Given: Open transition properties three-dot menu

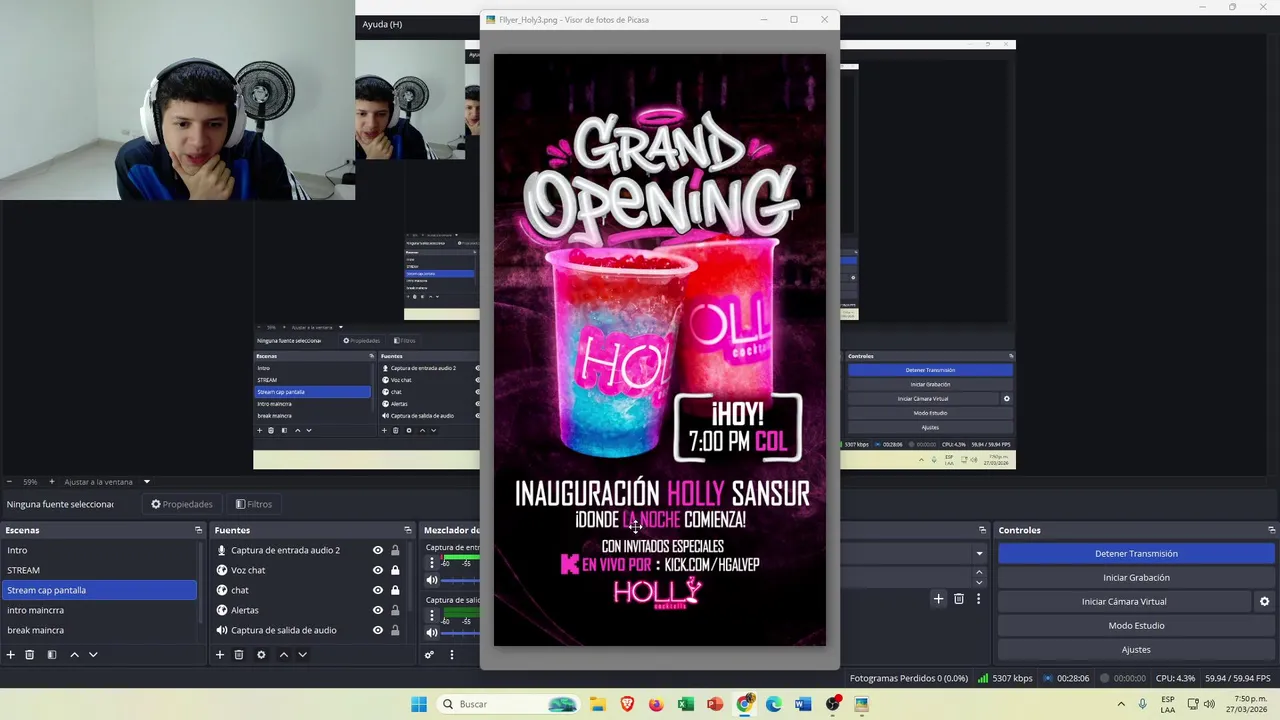Looking at the screenshot, I should coord(978,599).
